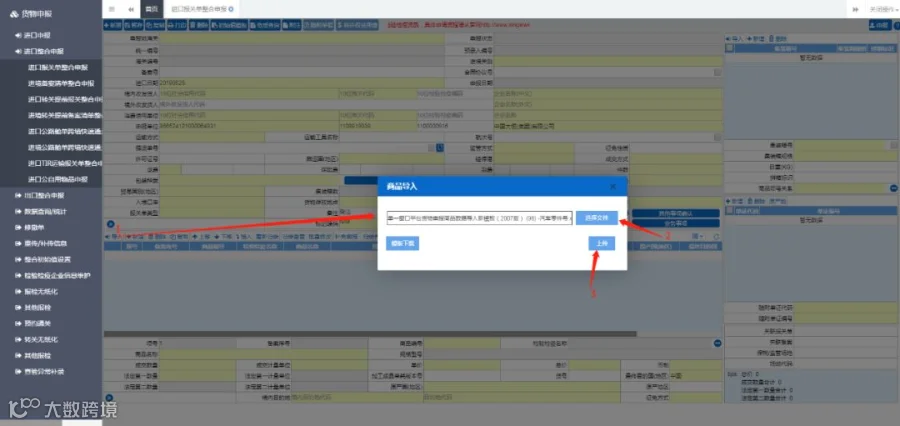
Task: Click 新增 plus icon in top toolbar
Action: tap(112, 25)
